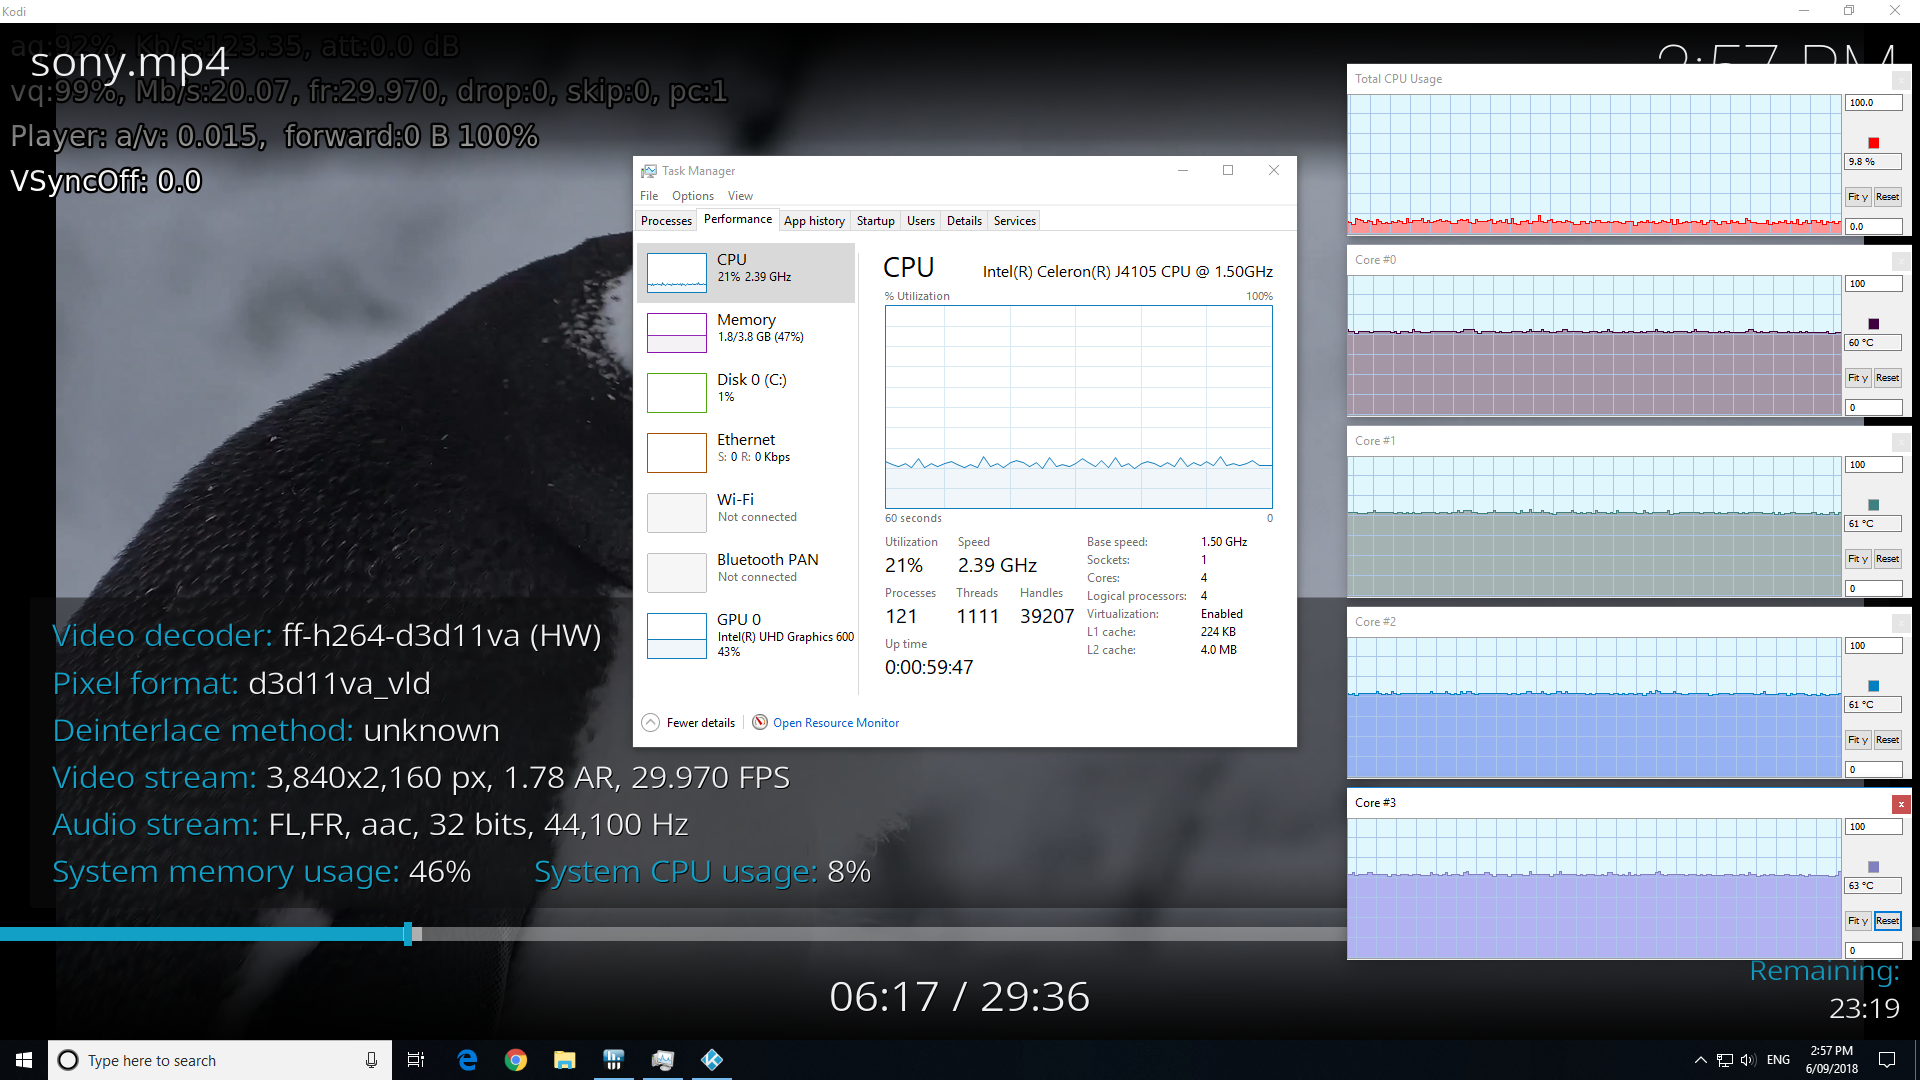The image size is (1920, 1080).
Task: Click Fit y on Core #2 graph
Action: [1858, 740]
